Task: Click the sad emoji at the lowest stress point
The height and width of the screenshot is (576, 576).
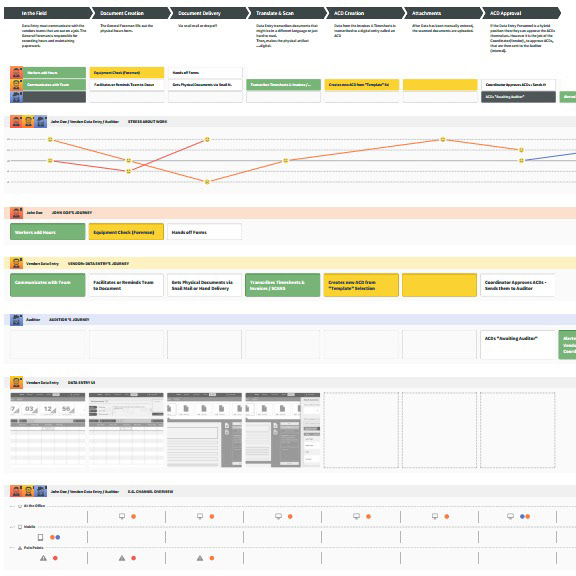Action: (207, 182)
